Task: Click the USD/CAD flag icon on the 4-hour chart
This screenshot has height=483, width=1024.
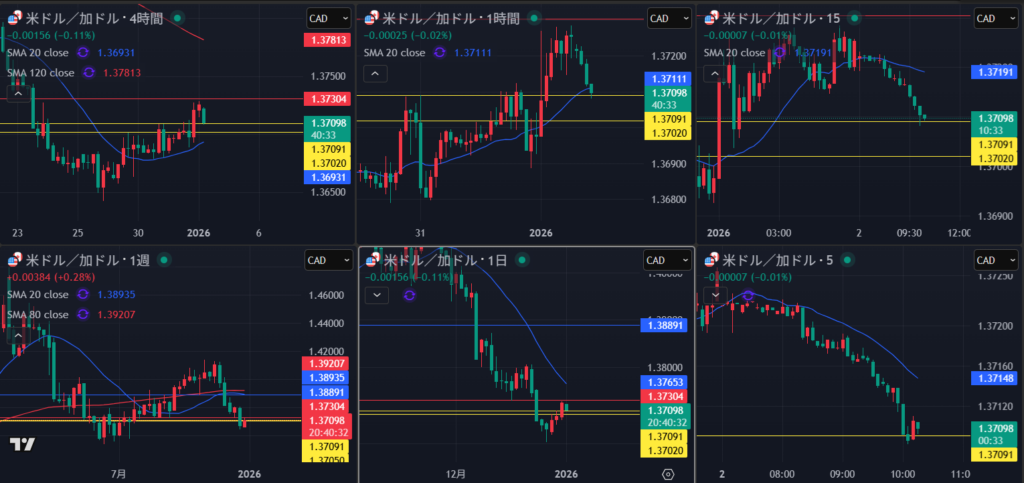Action: (13, 18)
